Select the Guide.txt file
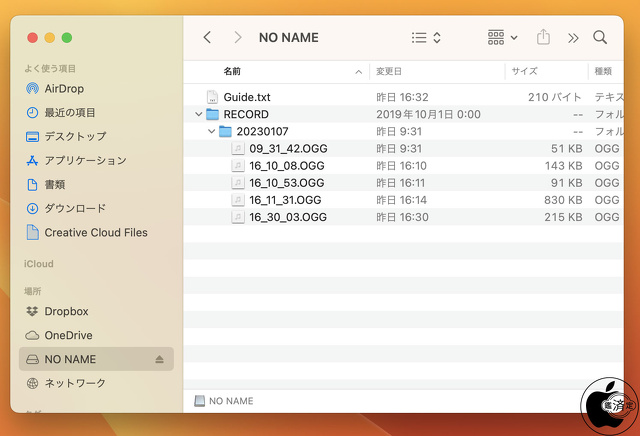Image resolution: width=640 pixels, height=436 pixels. point(246,98)
